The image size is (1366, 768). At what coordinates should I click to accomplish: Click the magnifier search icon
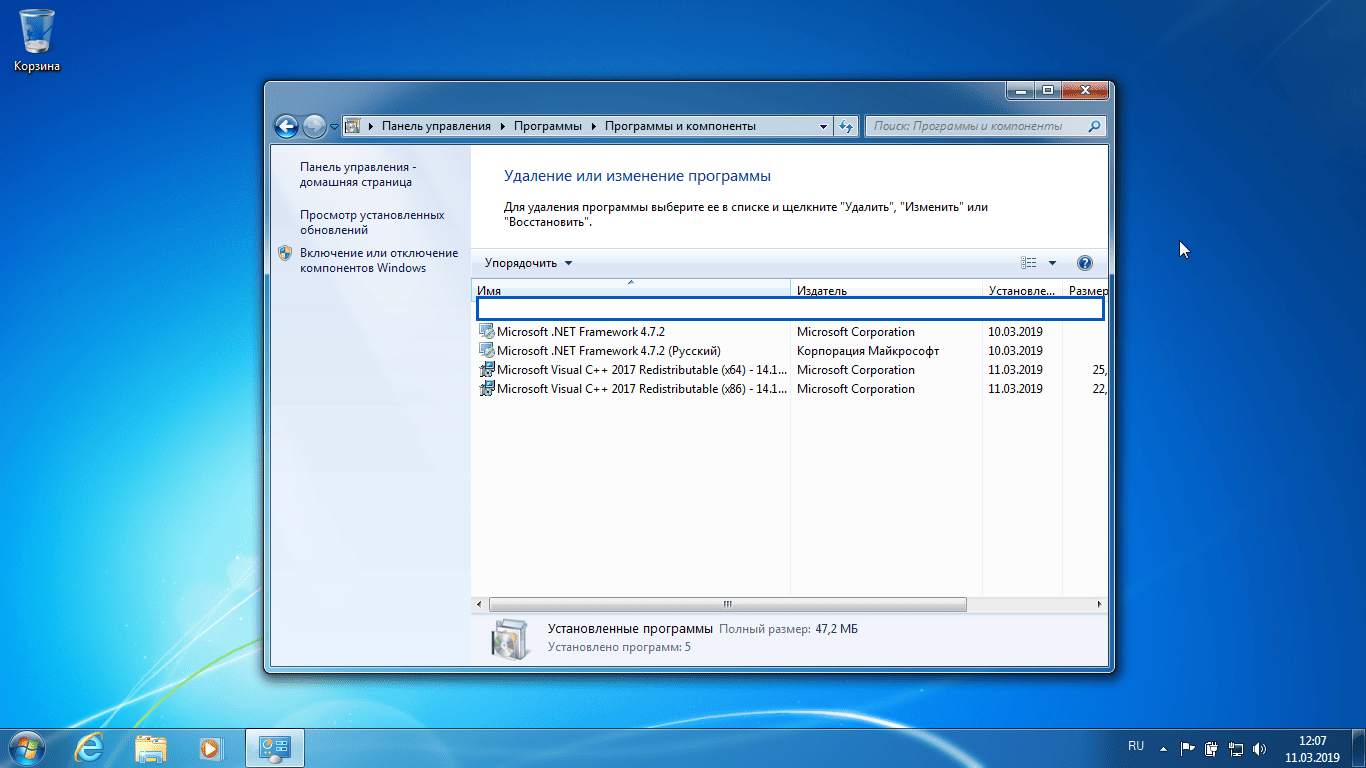[1094, 126]
